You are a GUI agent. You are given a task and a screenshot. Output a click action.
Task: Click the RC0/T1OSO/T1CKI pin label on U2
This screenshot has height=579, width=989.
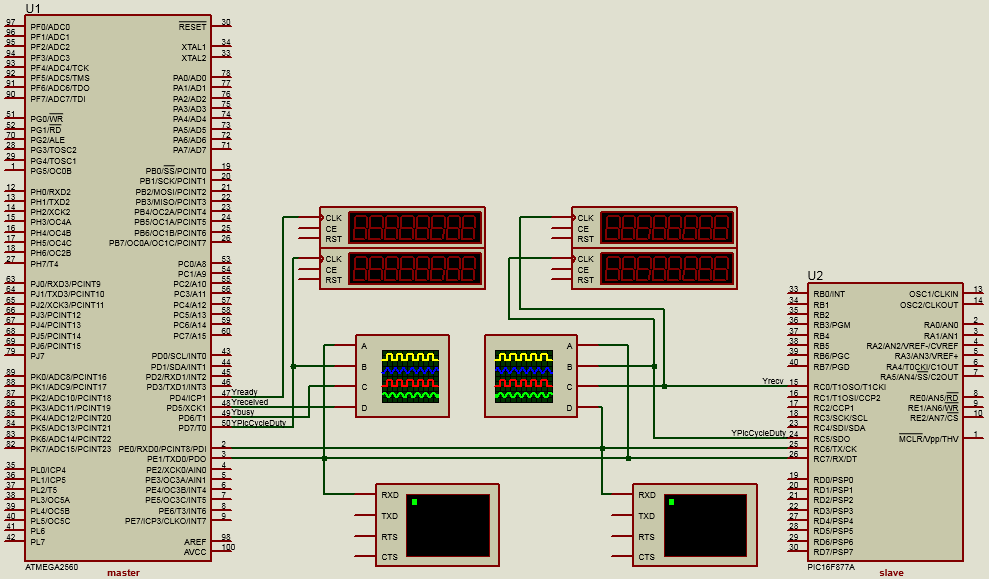[x=850, y=387]
